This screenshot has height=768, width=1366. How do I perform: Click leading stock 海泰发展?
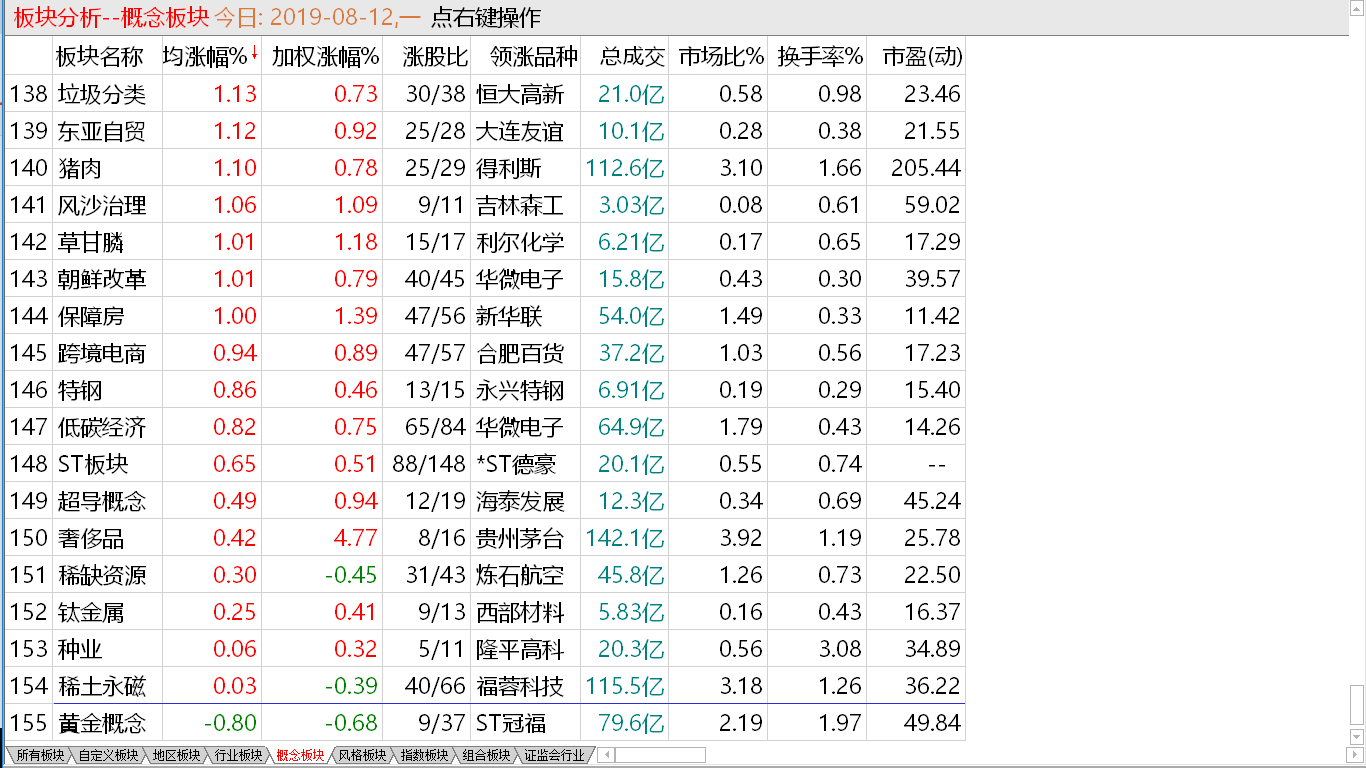(520, 501)
